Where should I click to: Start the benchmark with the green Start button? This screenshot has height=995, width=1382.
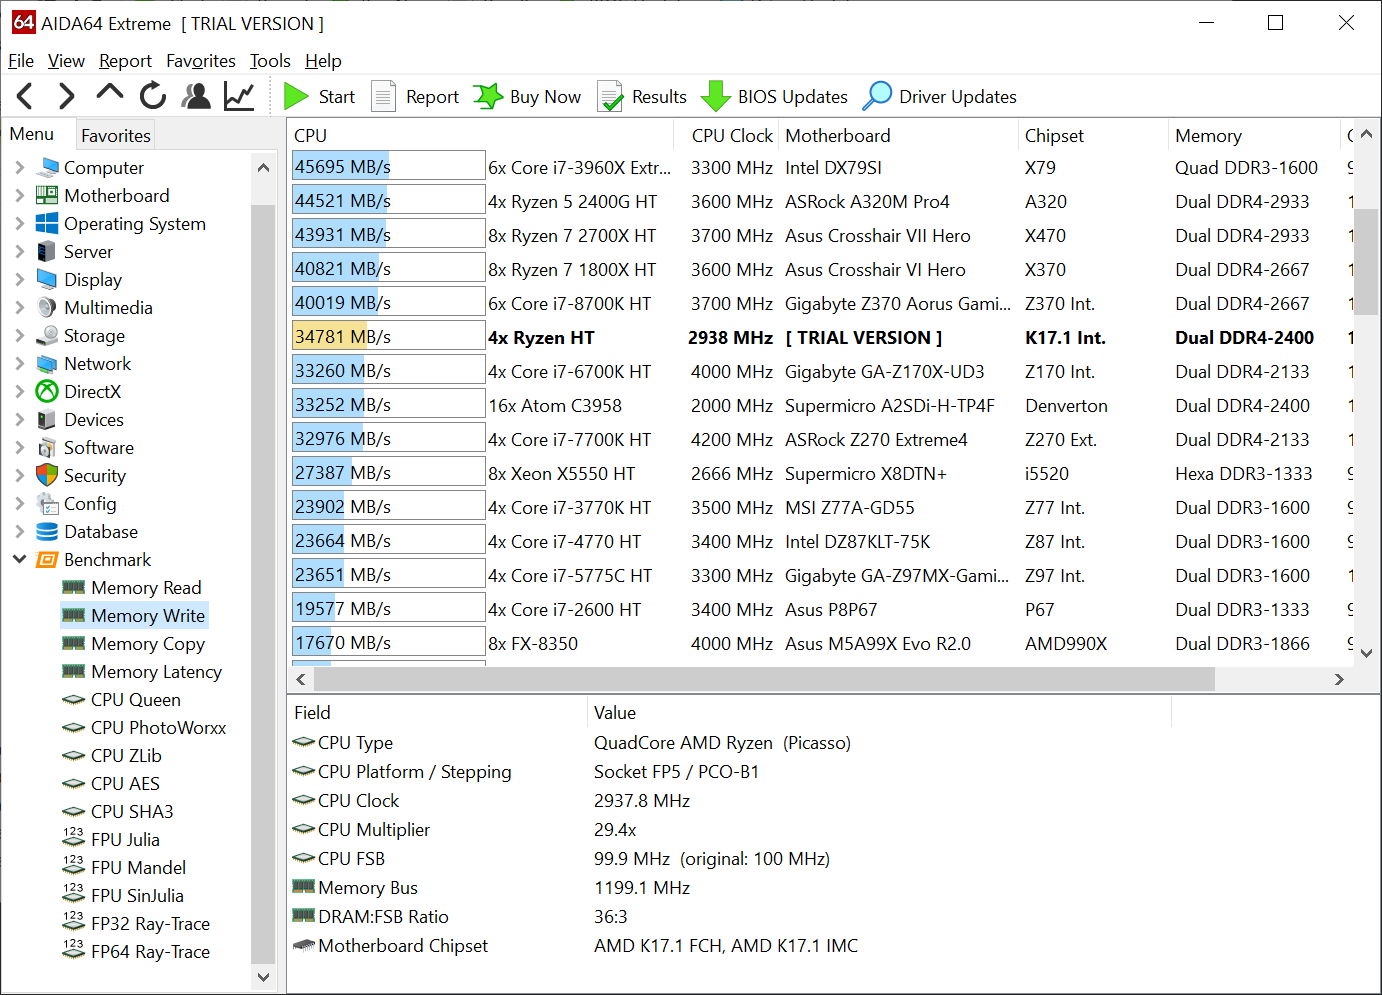[319, 96]
